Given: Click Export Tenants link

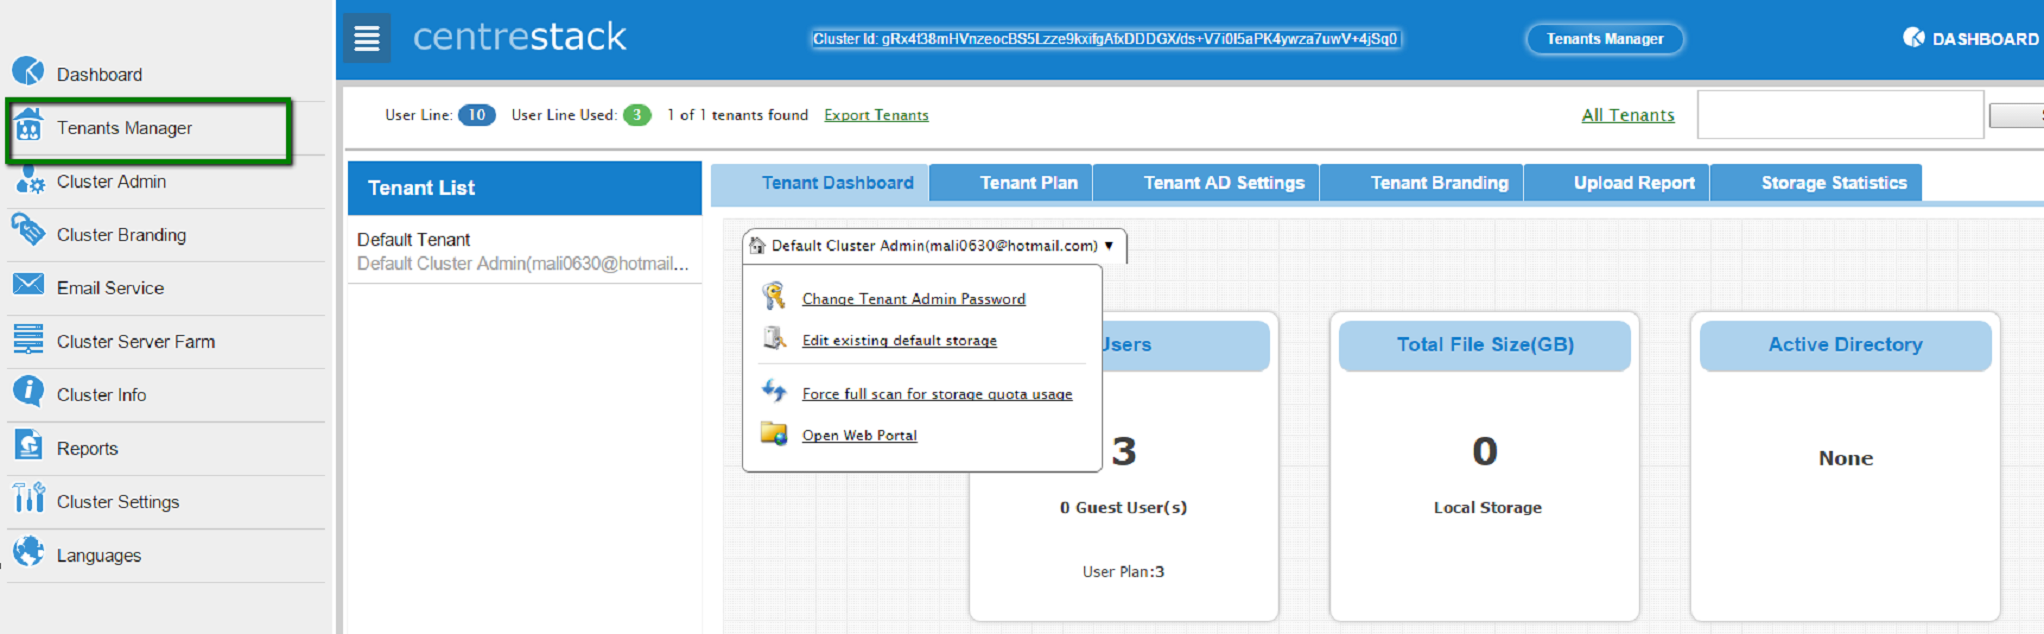Looking at the screenshot, I should [x=876, y=115].
